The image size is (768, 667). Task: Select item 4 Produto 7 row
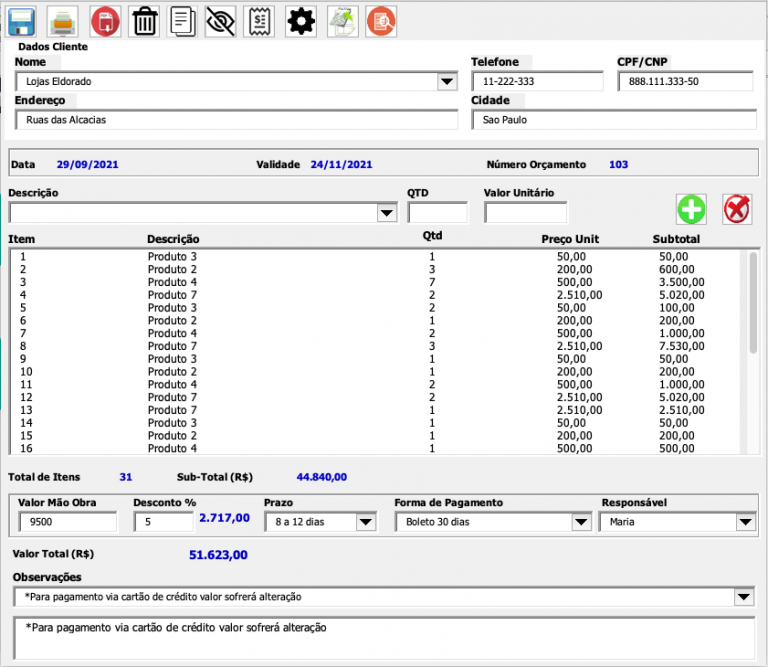pyautogui.click(x=375, y=295)
